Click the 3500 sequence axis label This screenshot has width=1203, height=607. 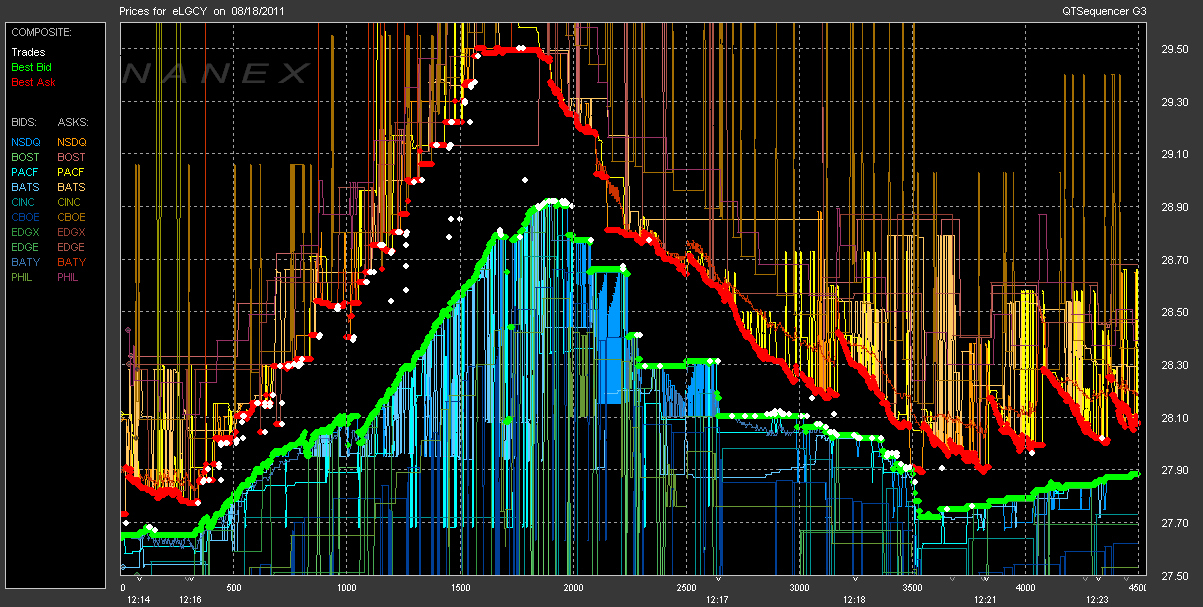click(x=913, y=588)
